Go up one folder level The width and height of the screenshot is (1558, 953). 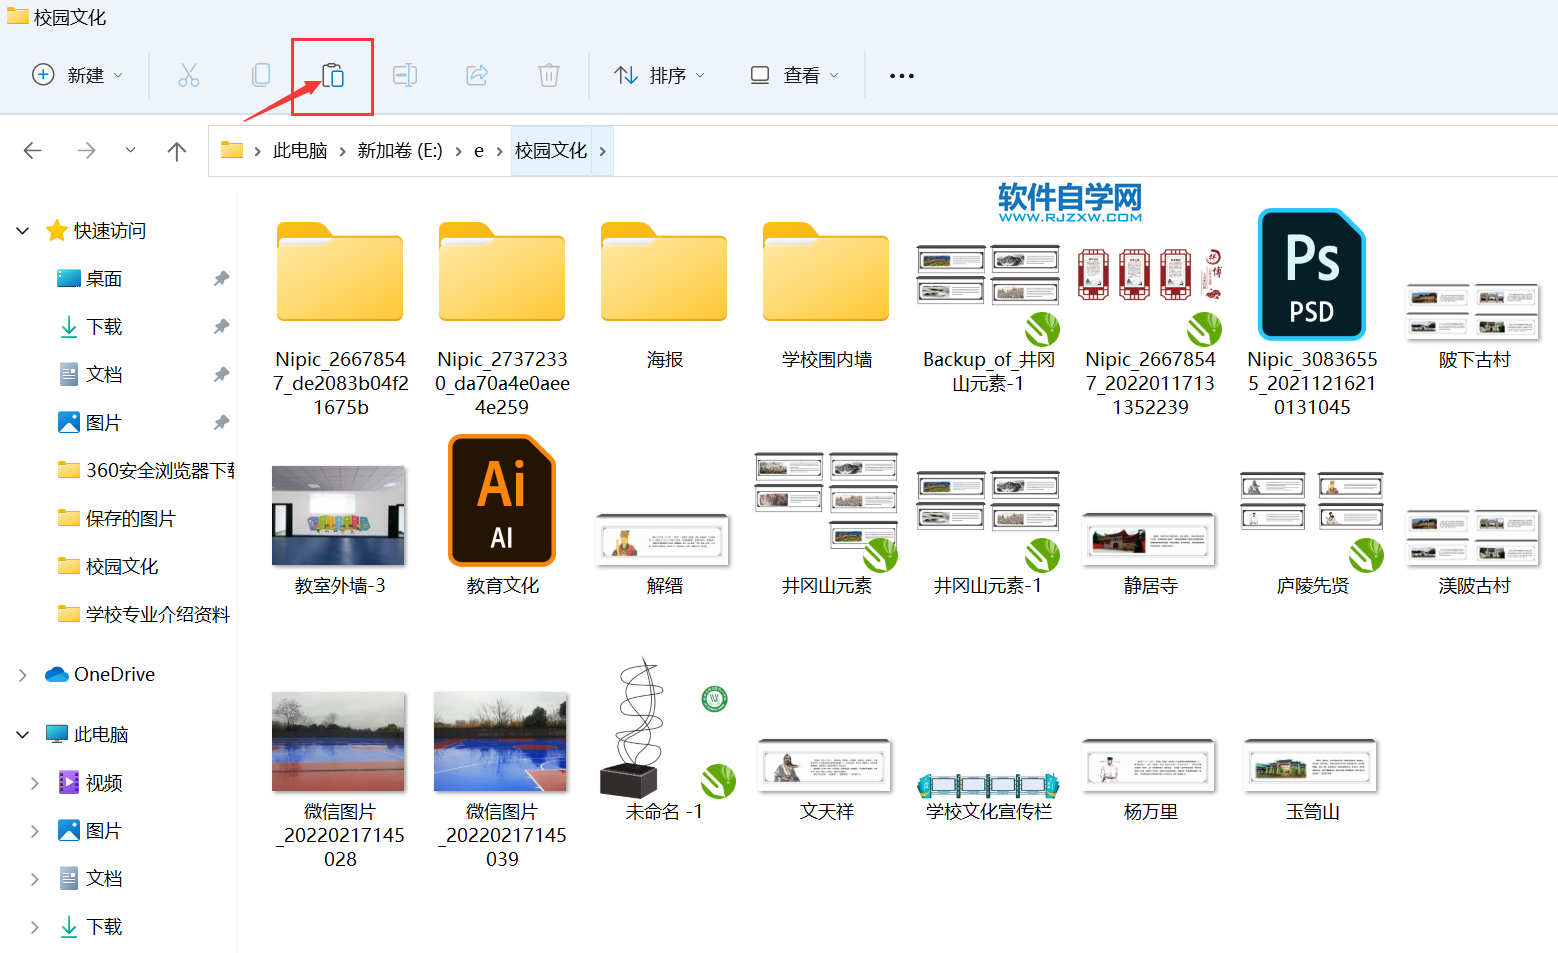coord(177,151)
